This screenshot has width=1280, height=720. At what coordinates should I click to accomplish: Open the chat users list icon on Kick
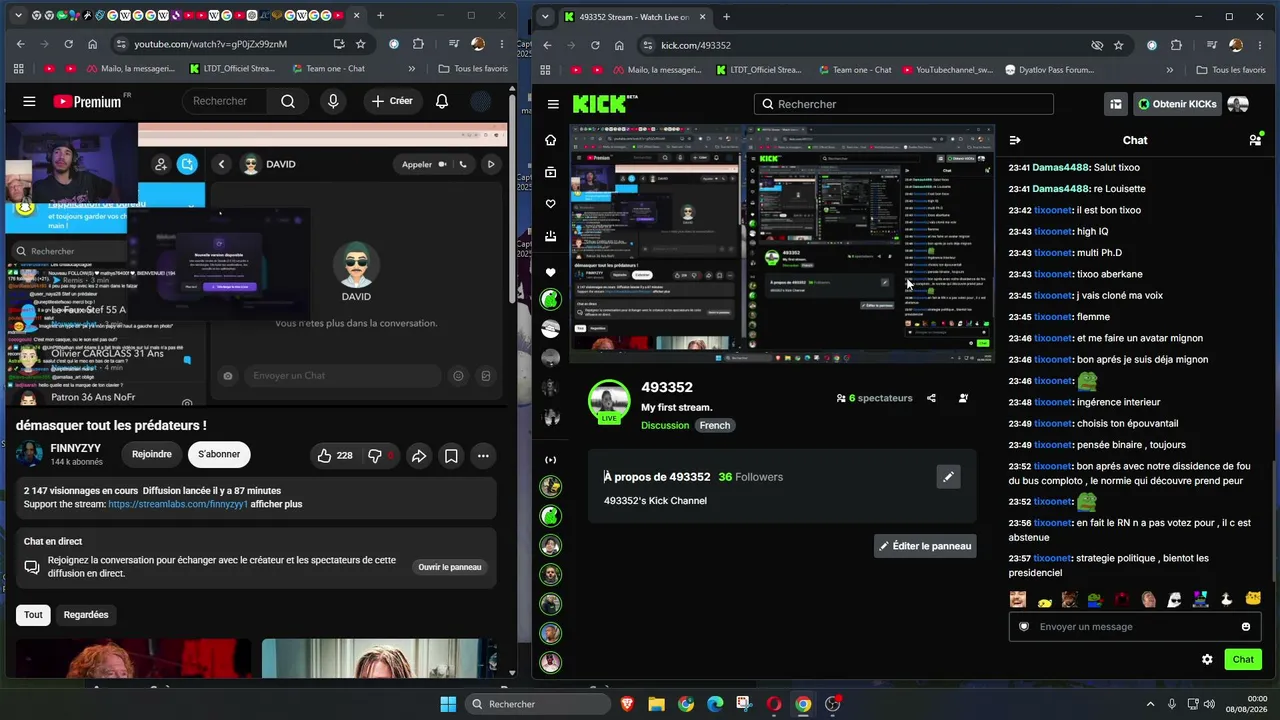(1255, 140)
